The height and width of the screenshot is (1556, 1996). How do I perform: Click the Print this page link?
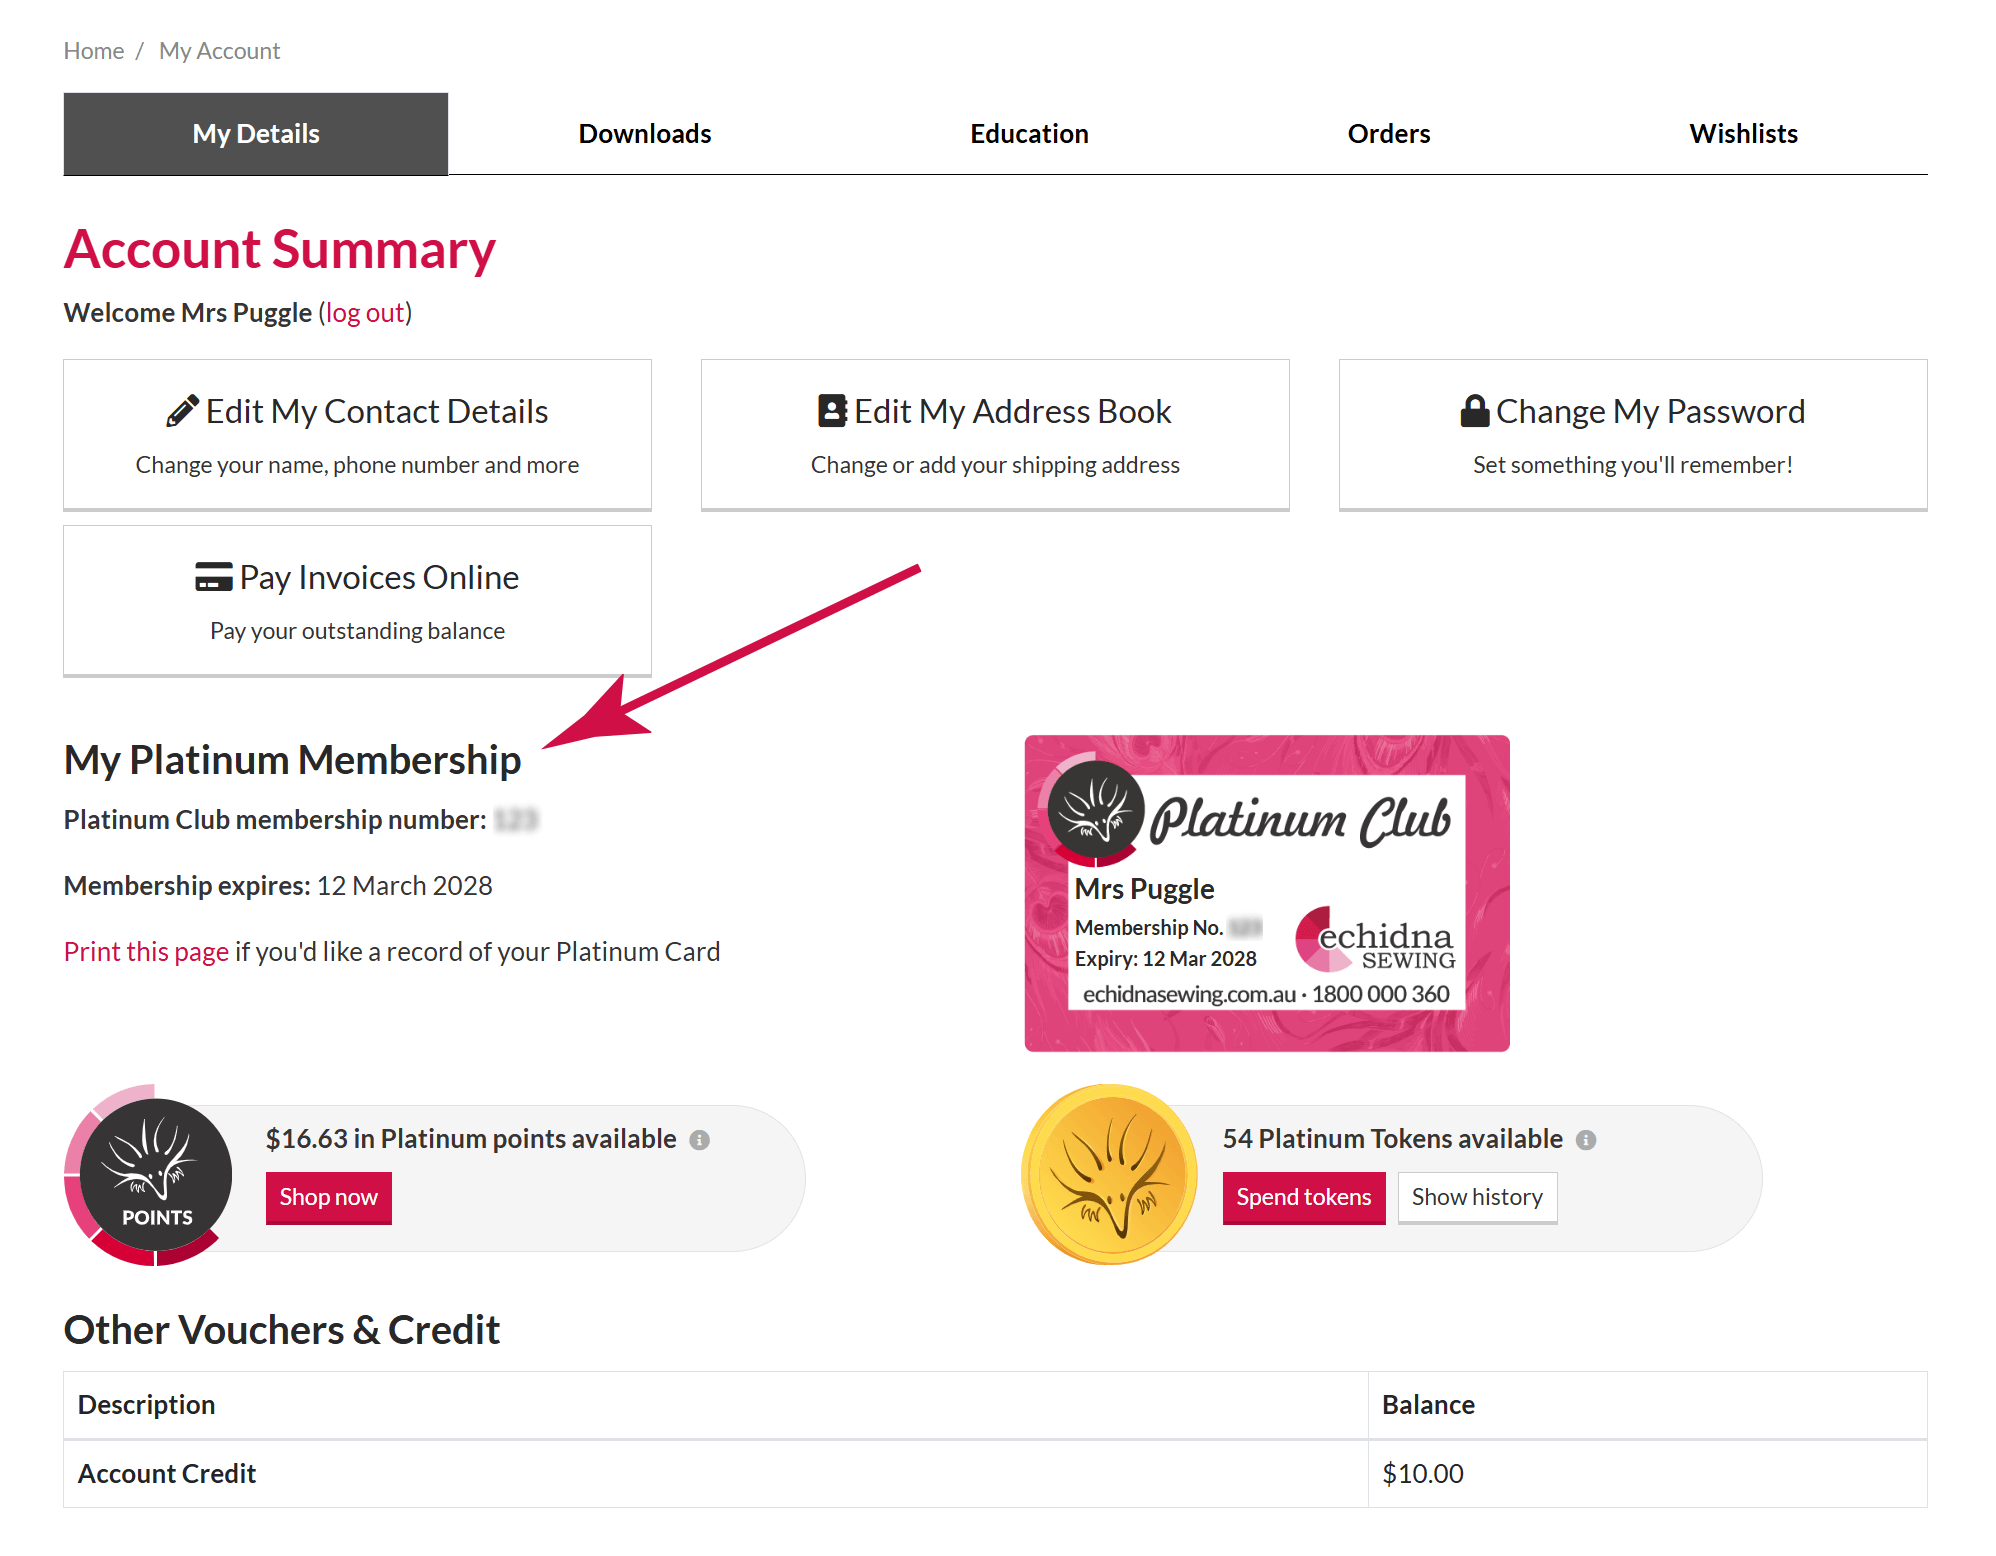(x=147, y=952)
